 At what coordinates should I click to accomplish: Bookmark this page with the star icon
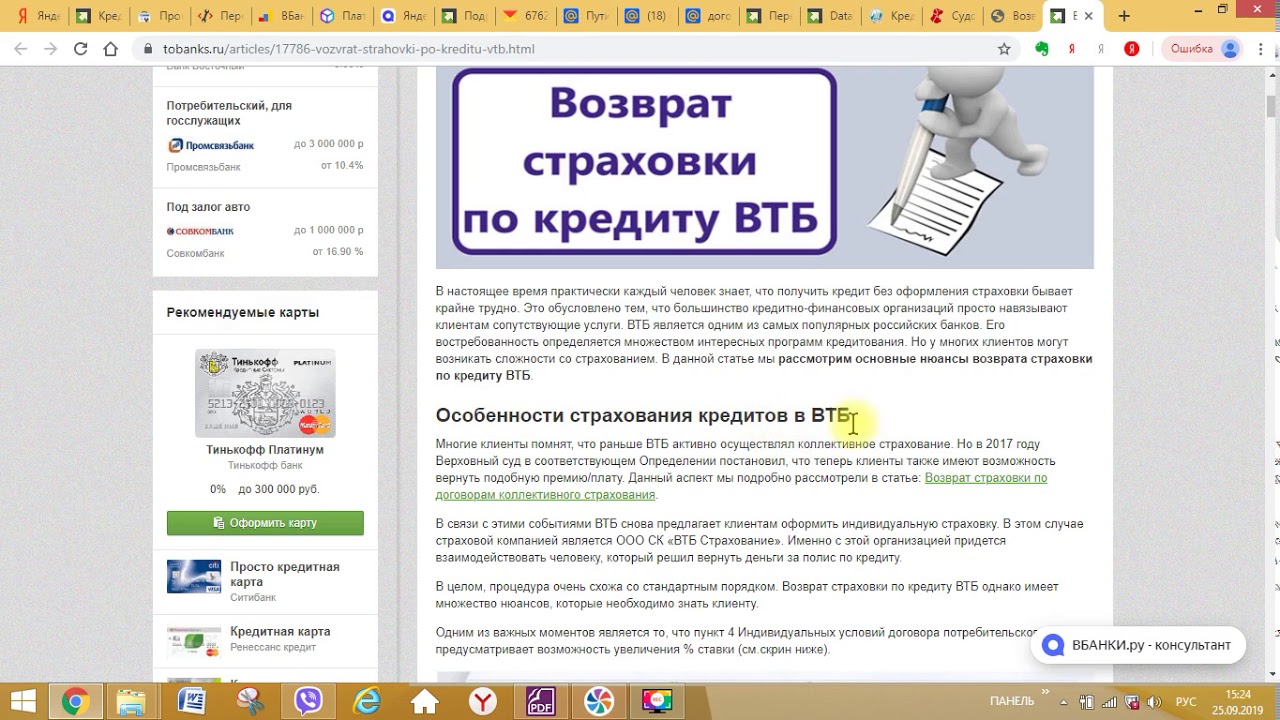(x=1004, y=49)
